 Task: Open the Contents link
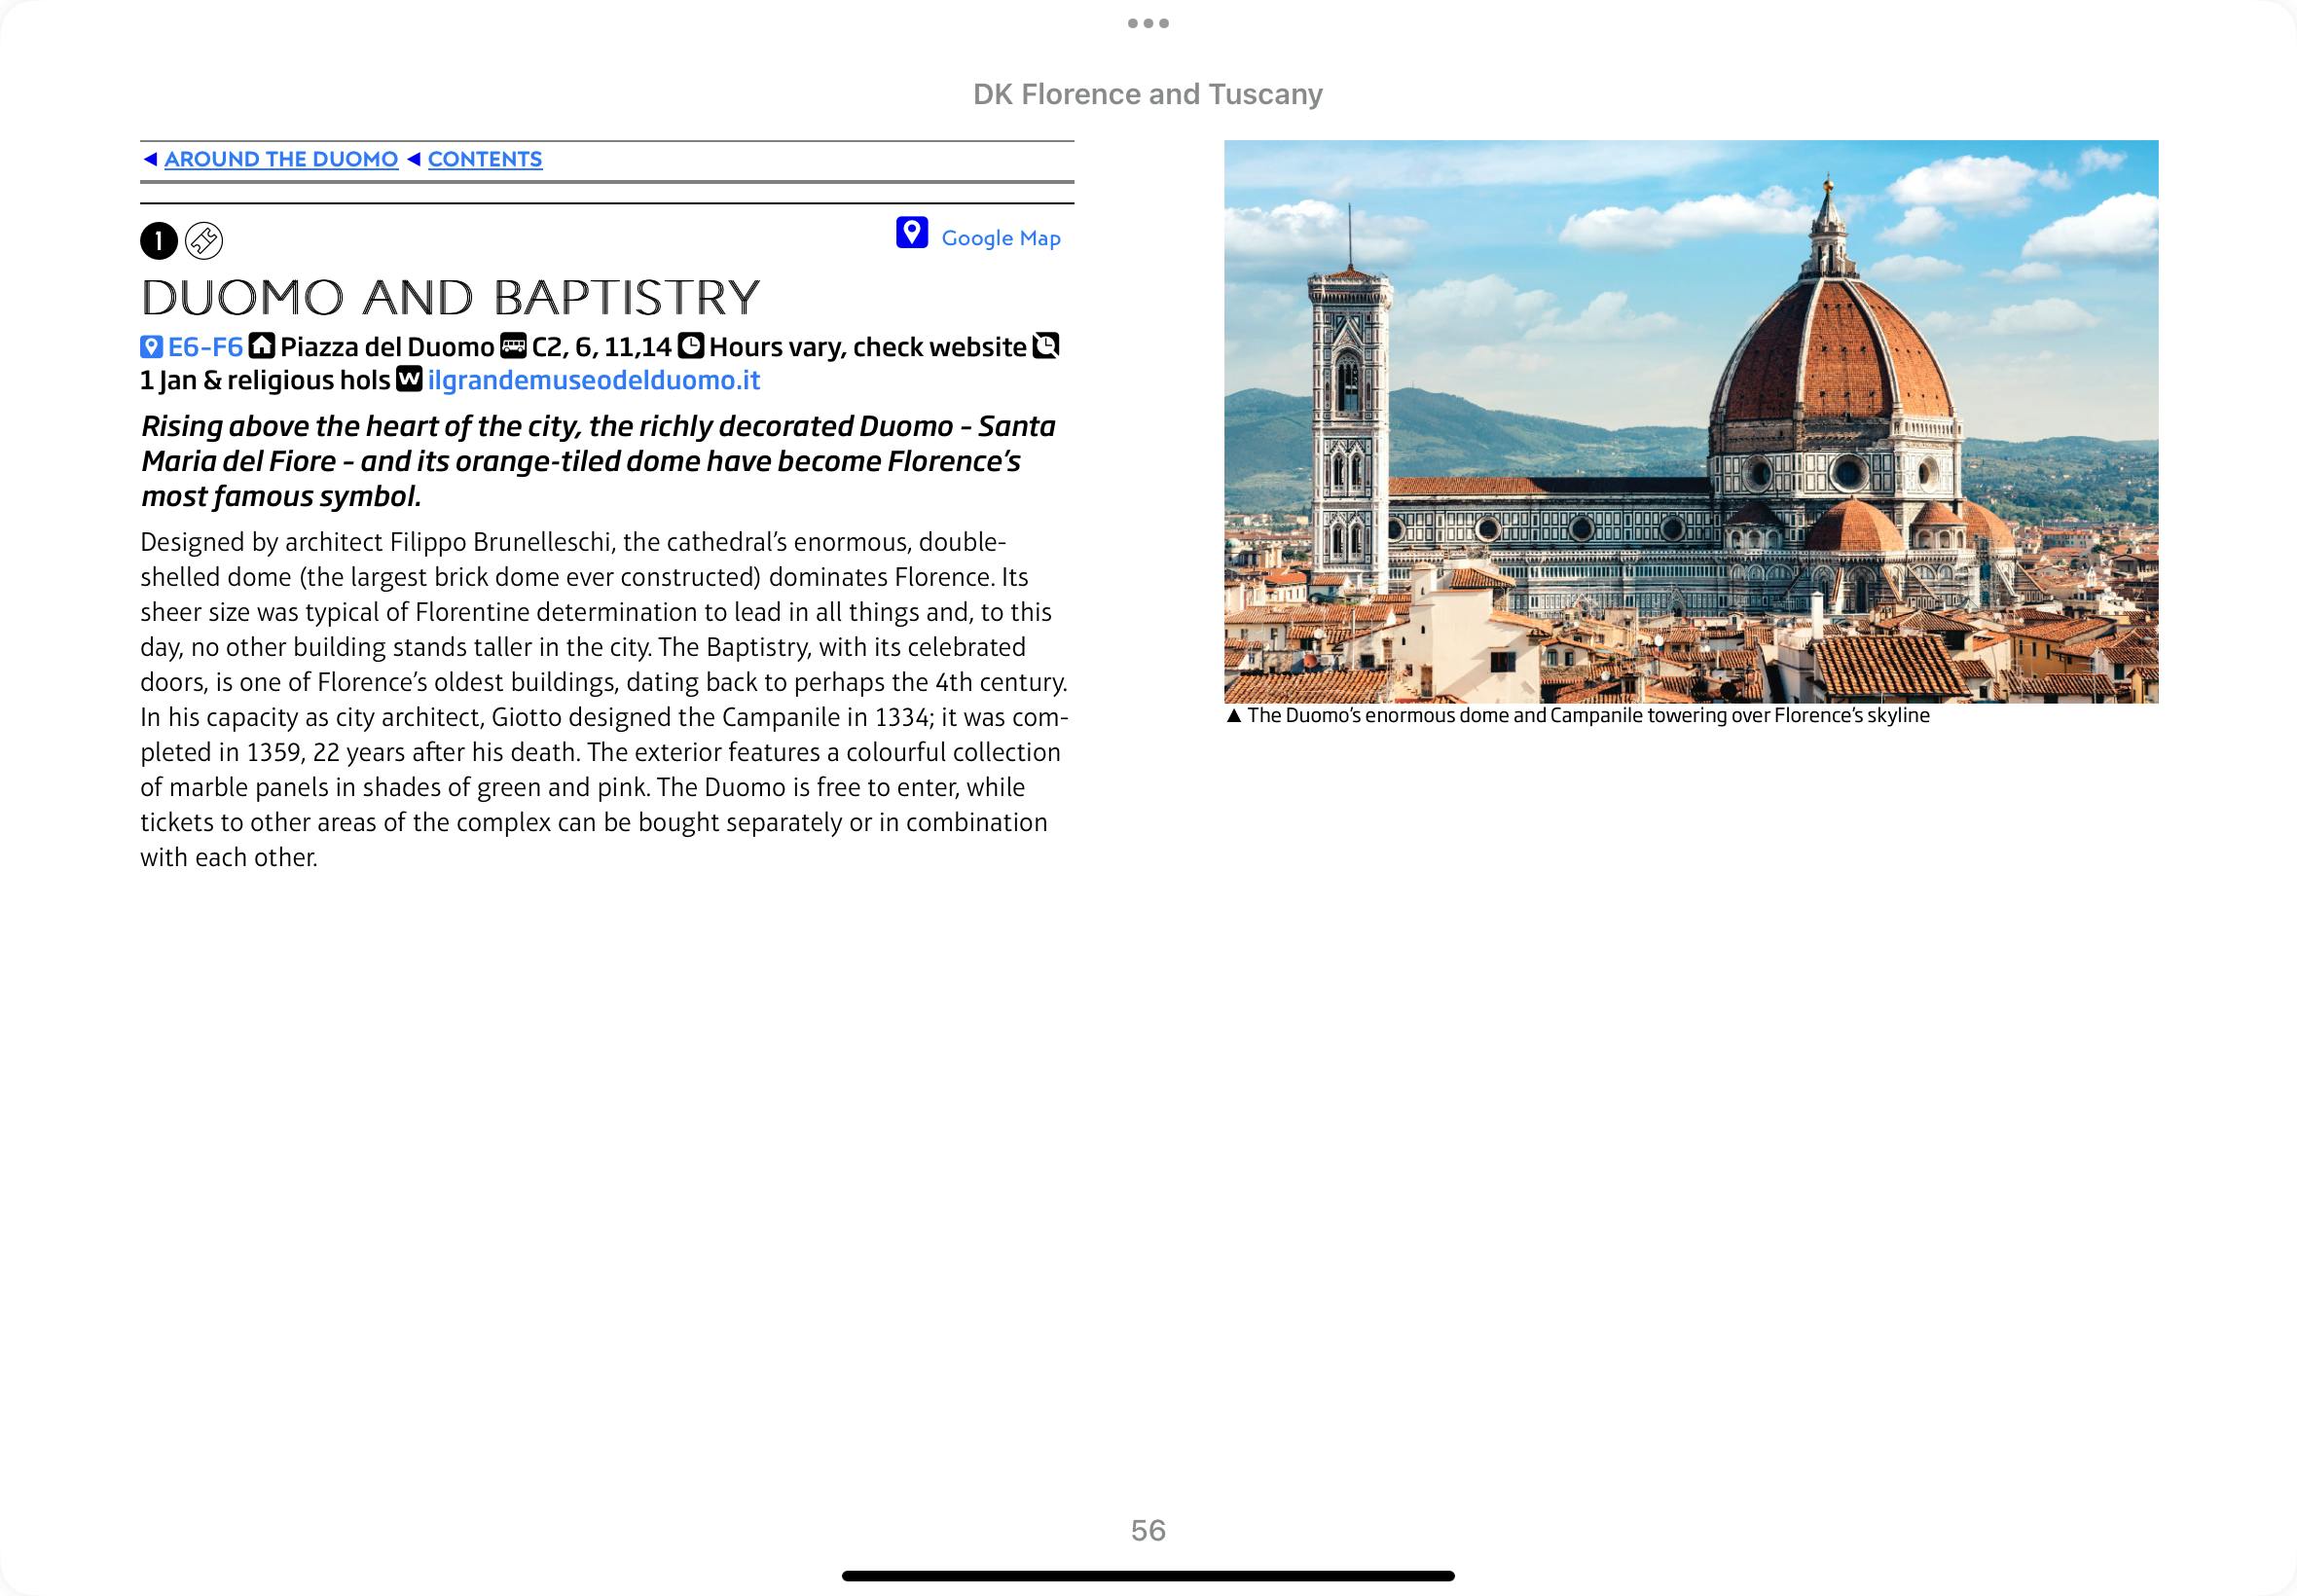click(x=485, y=159)
